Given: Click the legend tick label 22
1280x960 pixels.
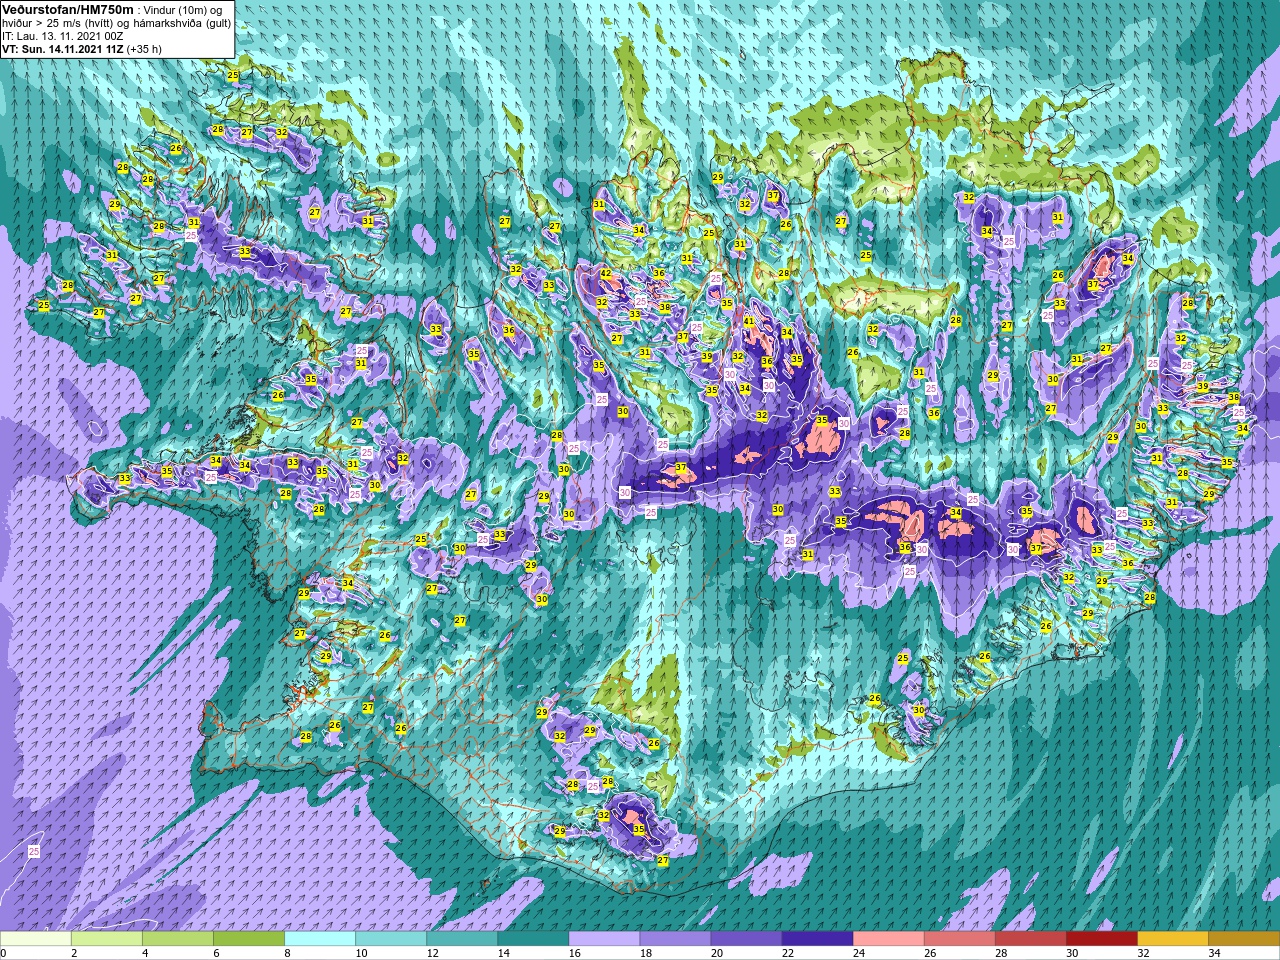Looking at the screenshot, I should 787,953.
